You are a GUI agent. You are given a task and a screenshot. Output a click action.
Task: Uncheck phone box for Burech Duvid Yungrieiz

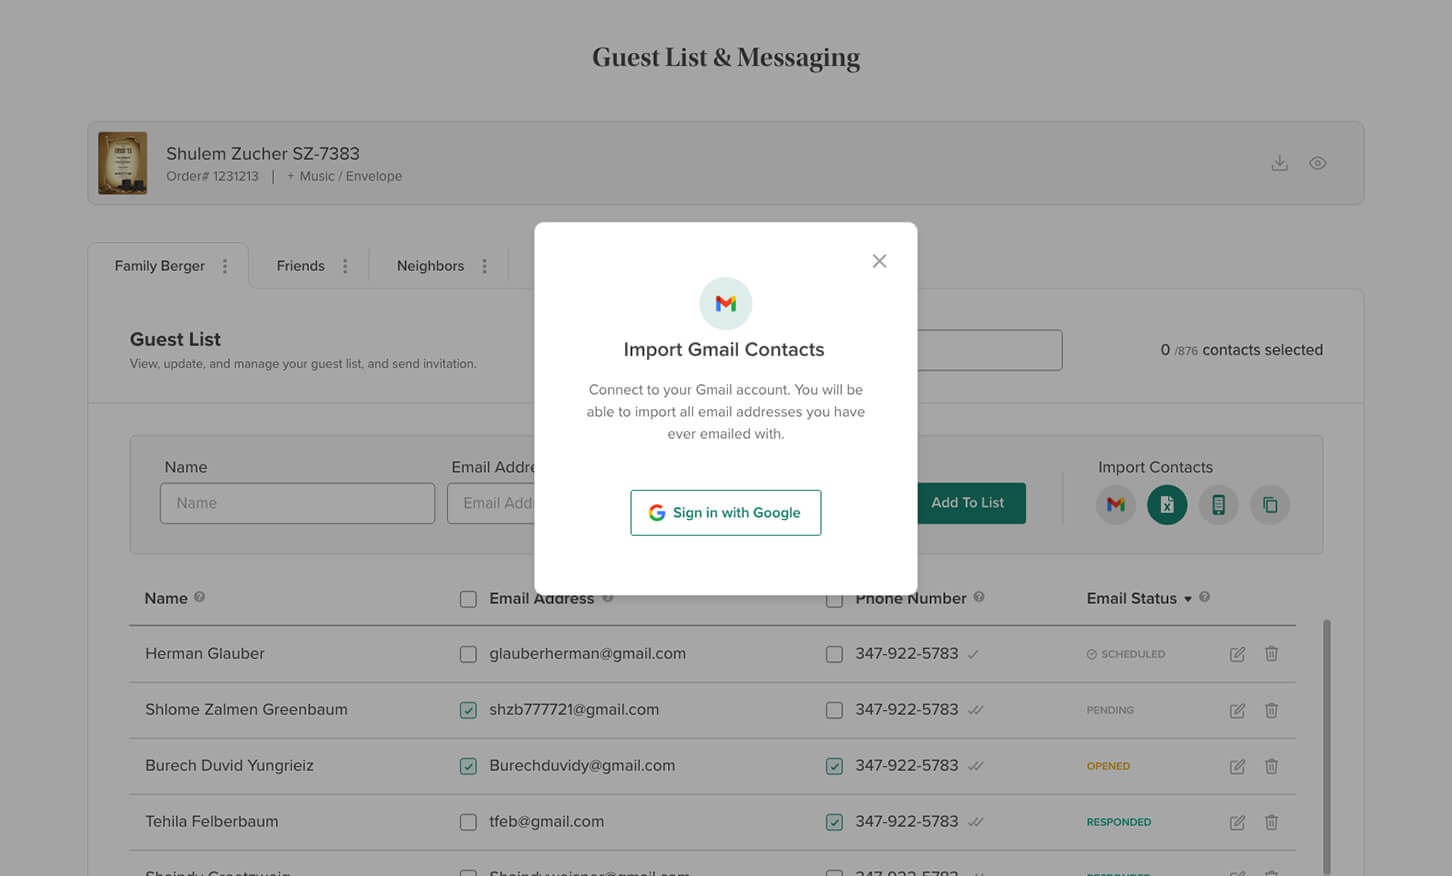coord(834,766)
